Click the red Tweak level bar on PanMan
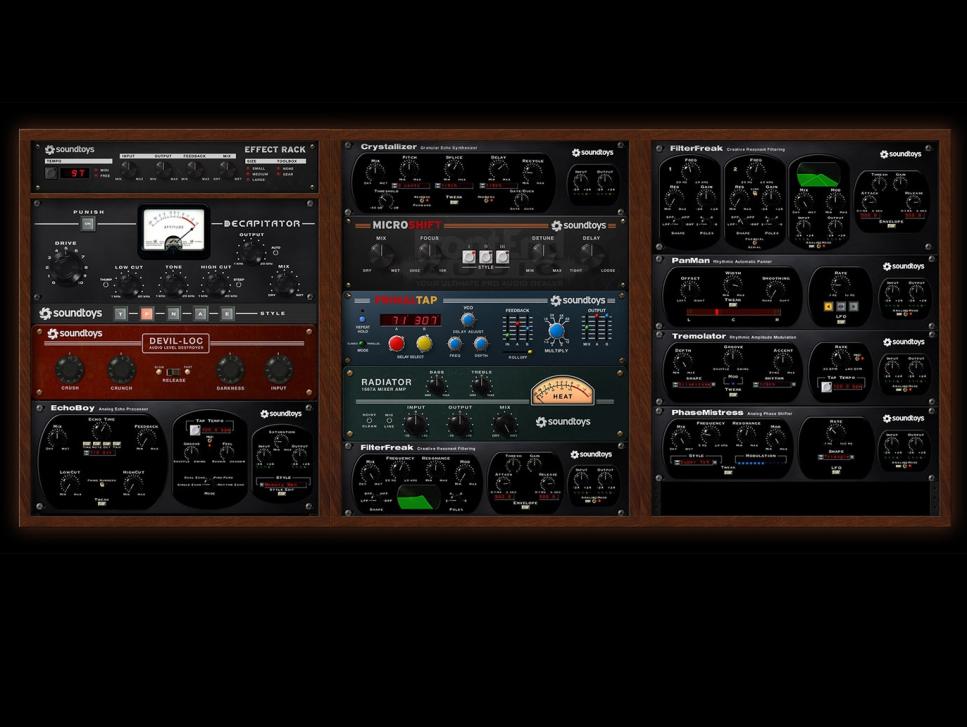 (x=732, y=311)
